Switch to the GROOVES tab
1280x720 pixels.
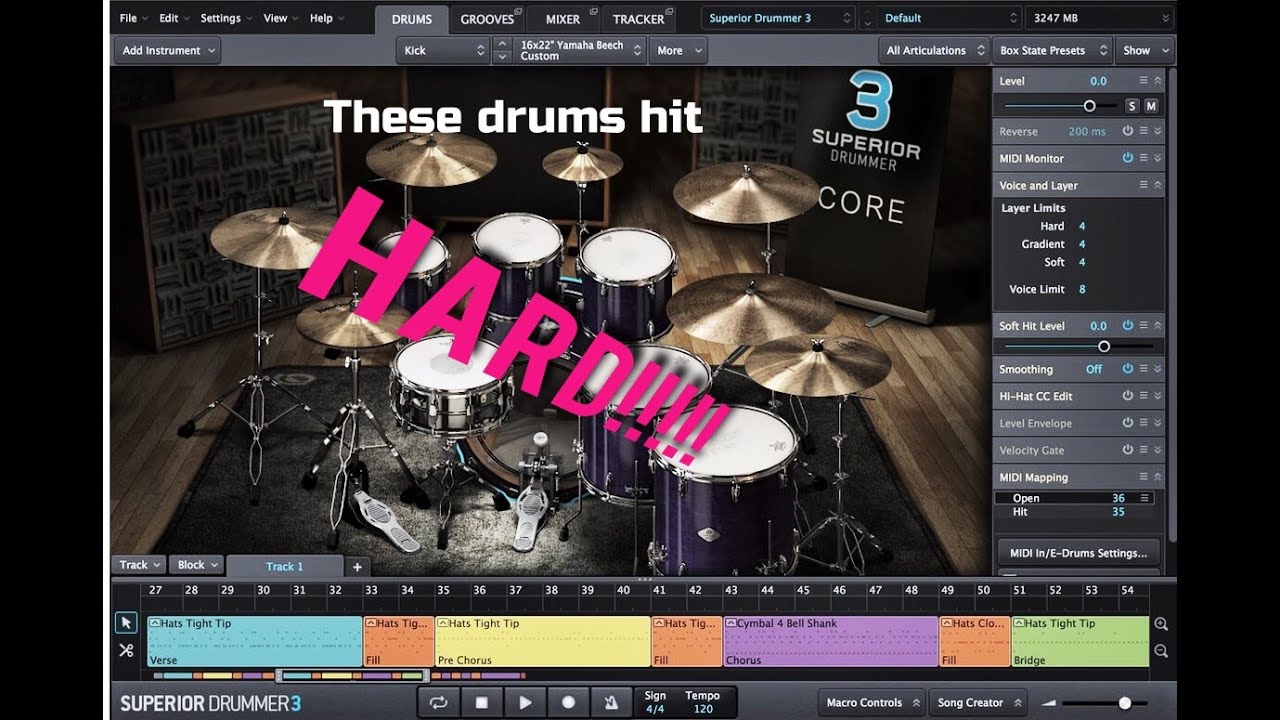[x=487, y=19]
